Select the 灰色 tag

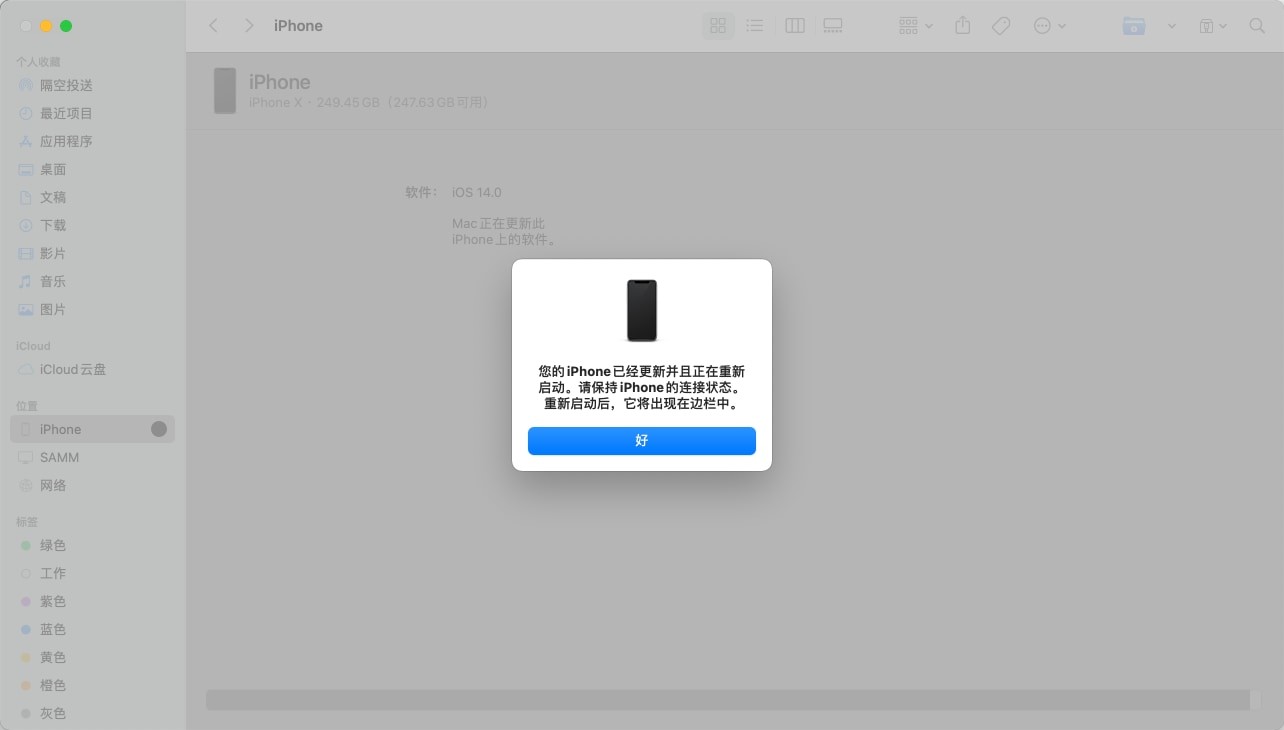point(92,714)
